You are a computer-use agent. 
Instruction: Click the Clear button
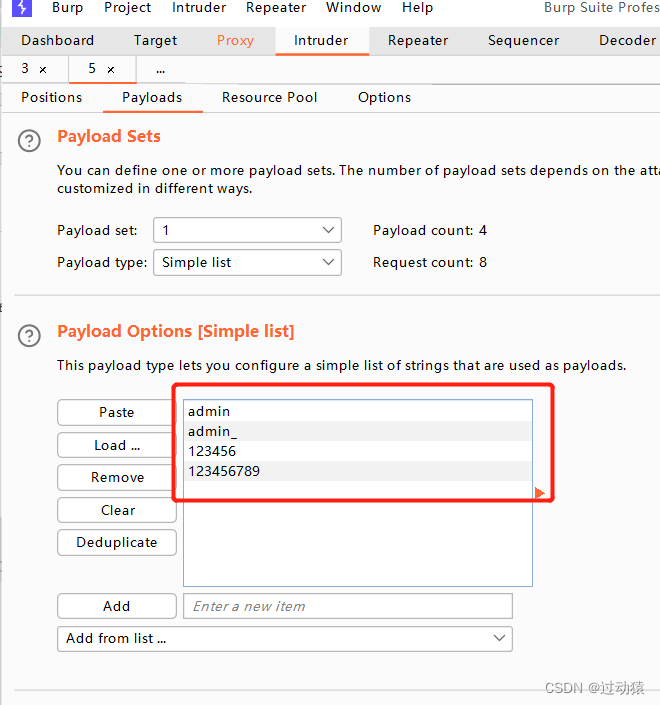117,510
